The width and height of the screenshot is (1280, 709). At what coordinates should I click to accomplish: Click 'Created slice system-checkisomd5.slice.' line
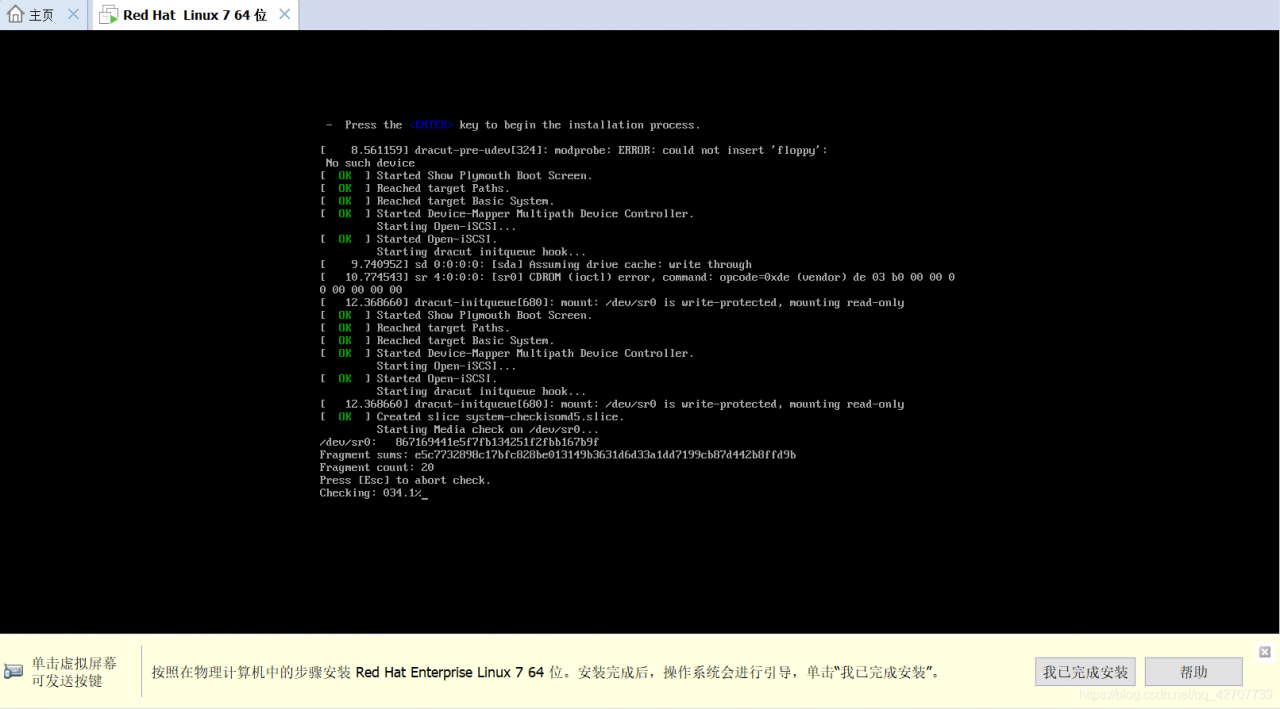472,416
